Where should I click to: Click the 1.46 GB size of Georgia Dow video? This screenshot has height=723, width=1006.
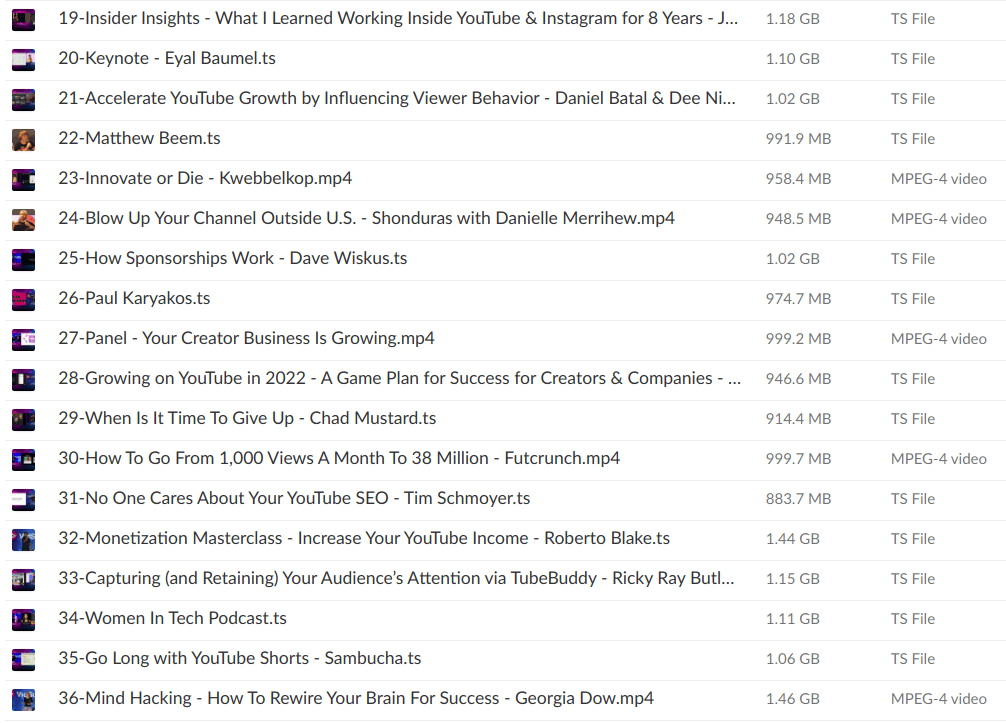792,699
